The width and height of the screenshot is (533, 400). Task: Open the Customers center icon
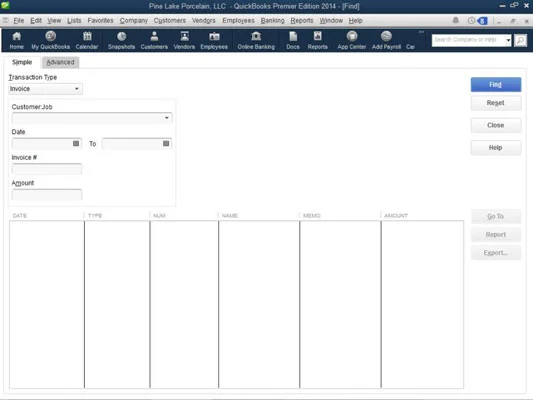click(154, 40)
